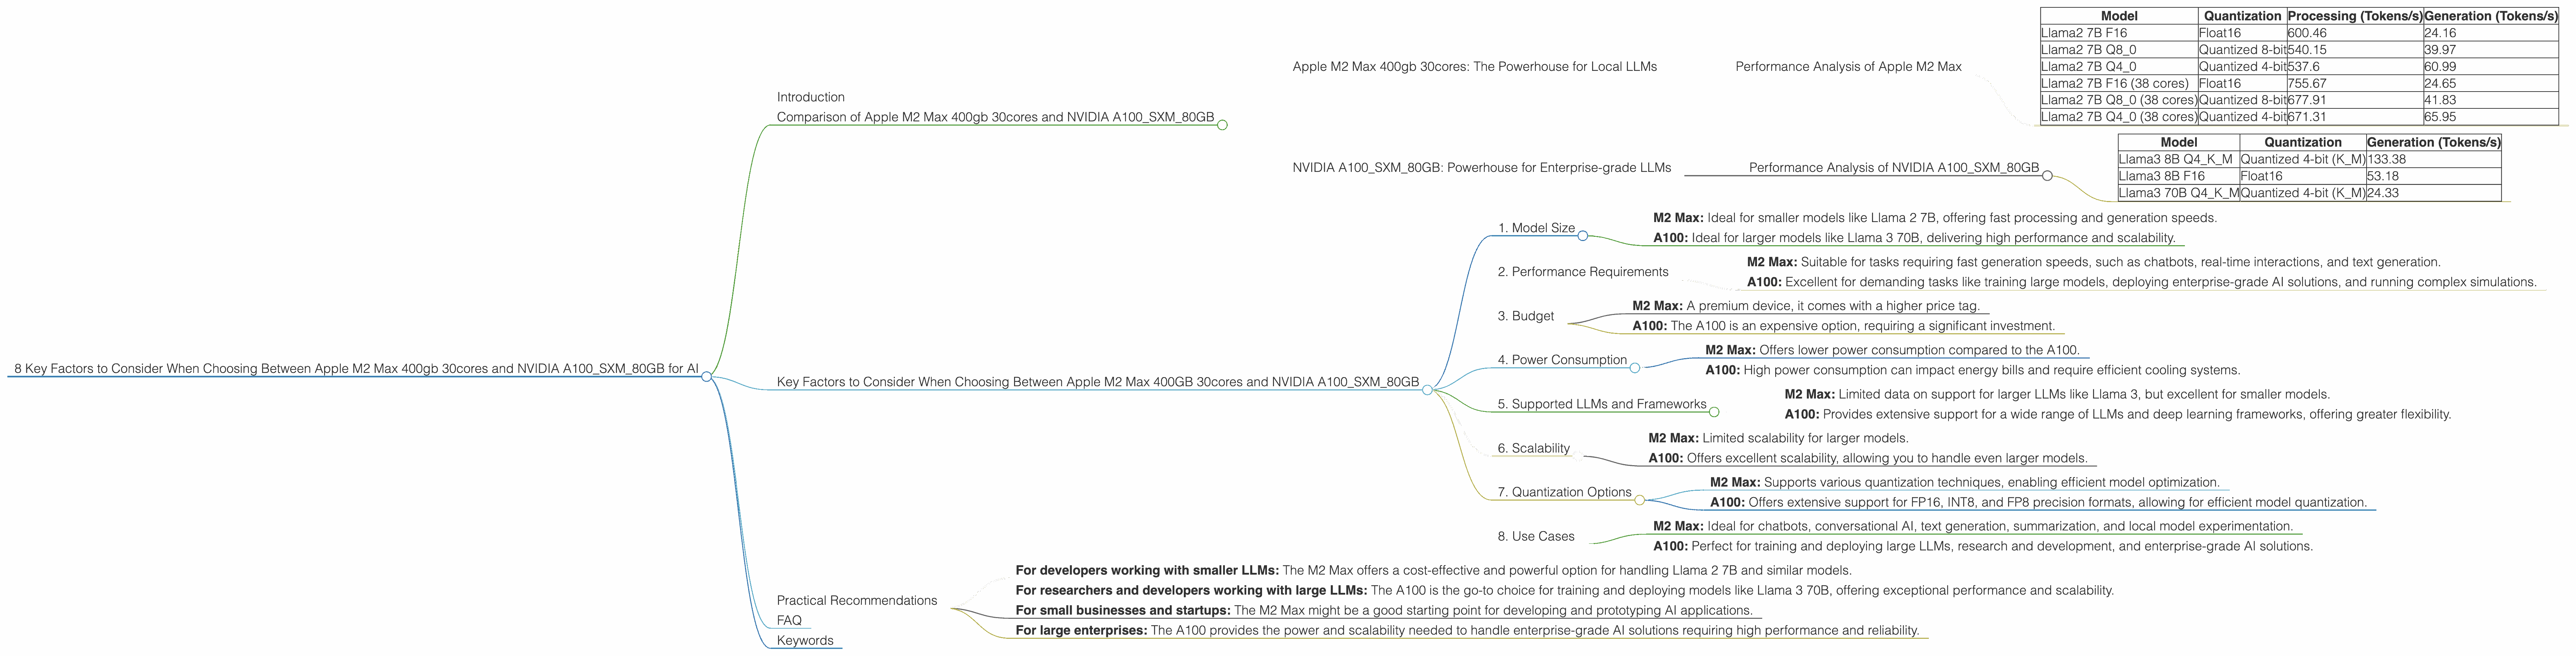Toggle the 5. Supported LLMs and Frameworks circle
This screenshot has width=2576, height=656.
1714,412
